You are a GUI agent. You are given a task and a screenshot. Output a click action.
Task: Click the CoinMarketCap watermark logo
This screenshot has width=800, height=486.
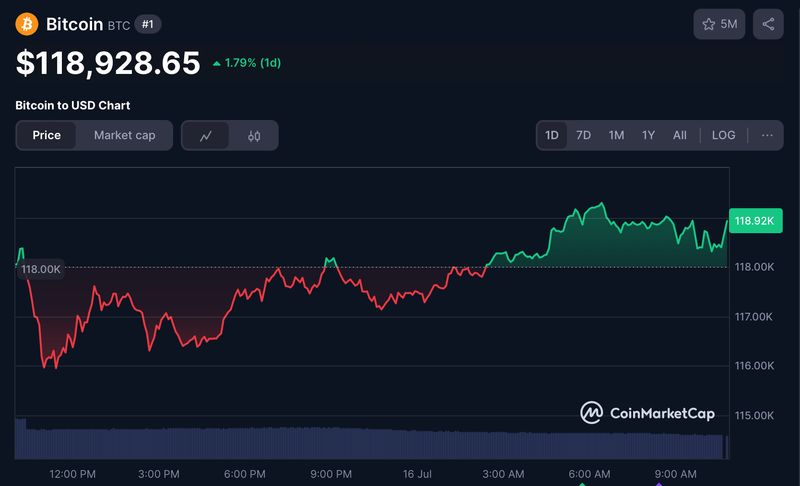(x=648, y=412)
